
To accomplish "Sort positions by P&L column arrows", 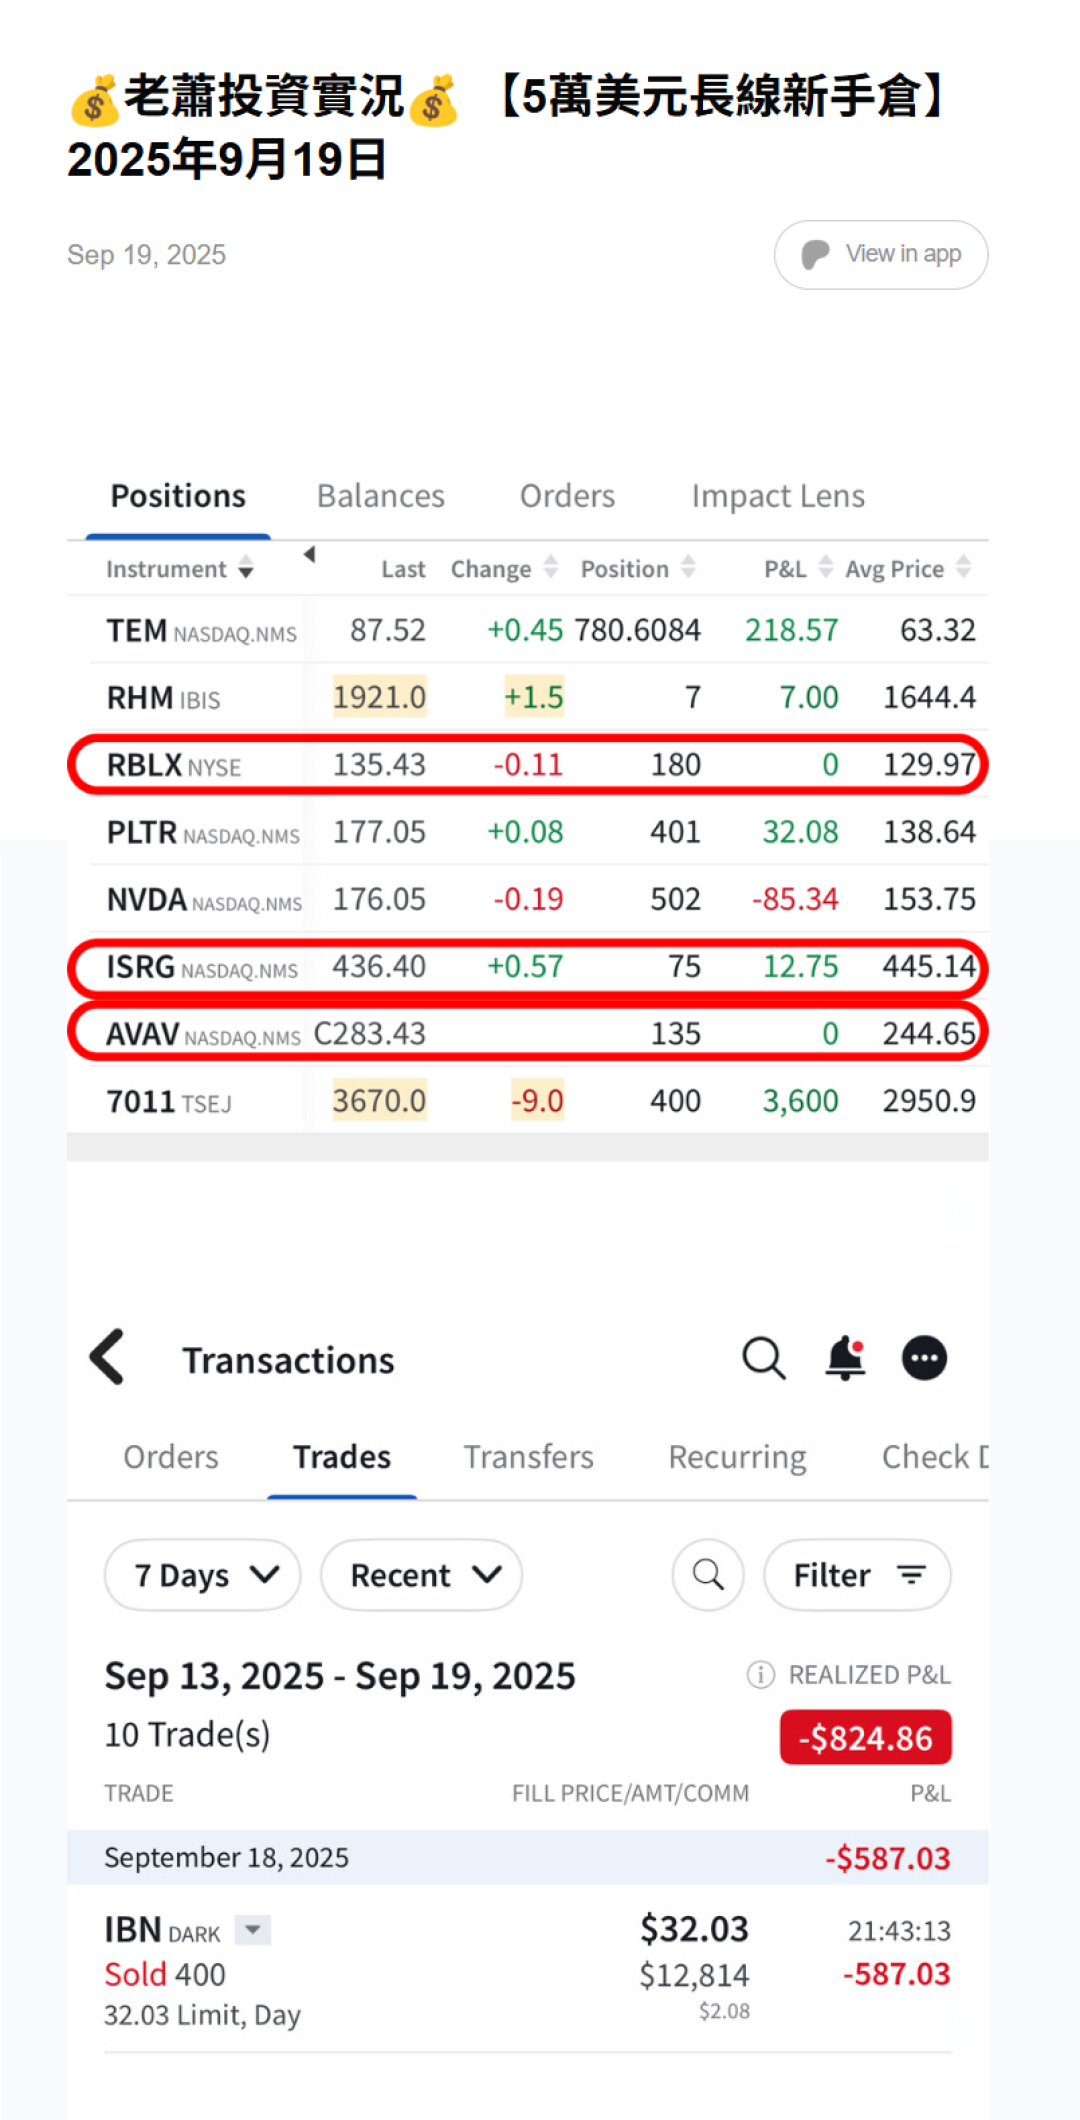I will pos(825,568).
